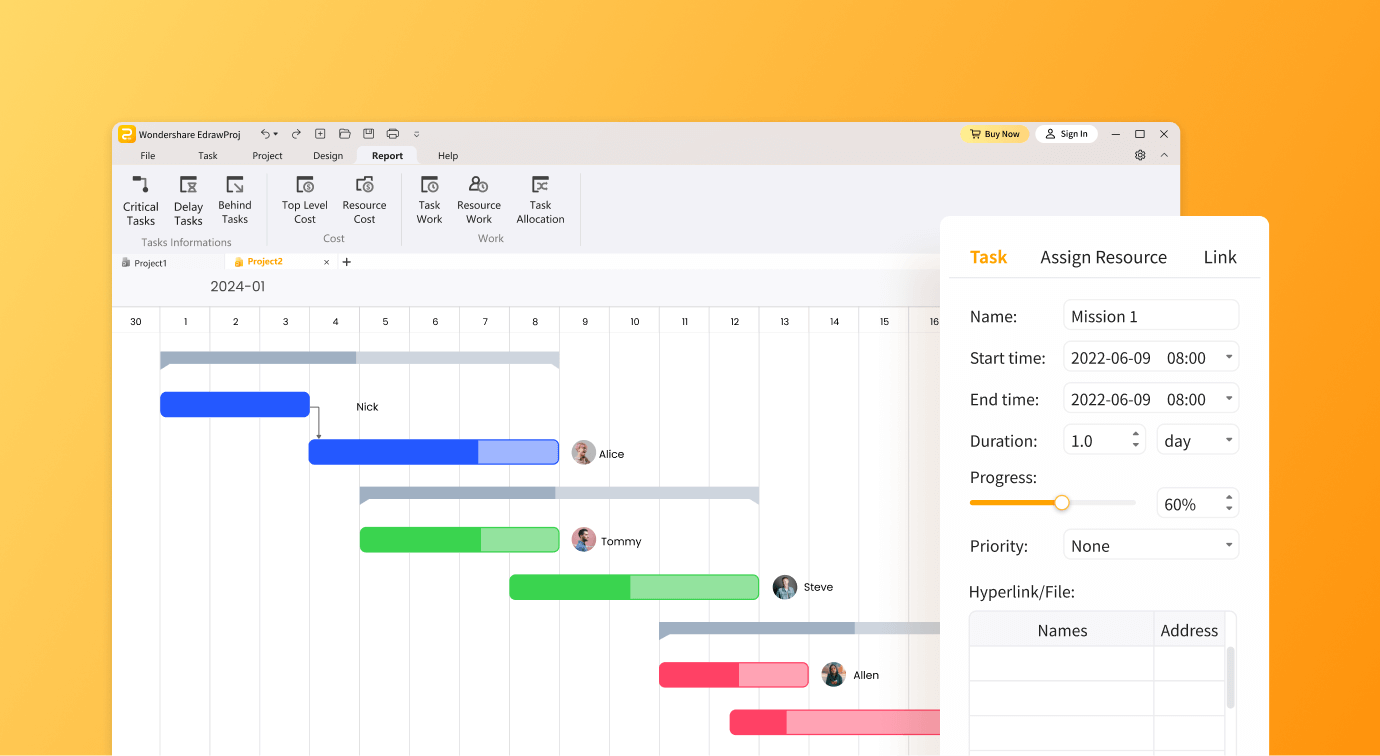
Task: Expand the Start time dropdown
Action: [x=1228, y=358]
